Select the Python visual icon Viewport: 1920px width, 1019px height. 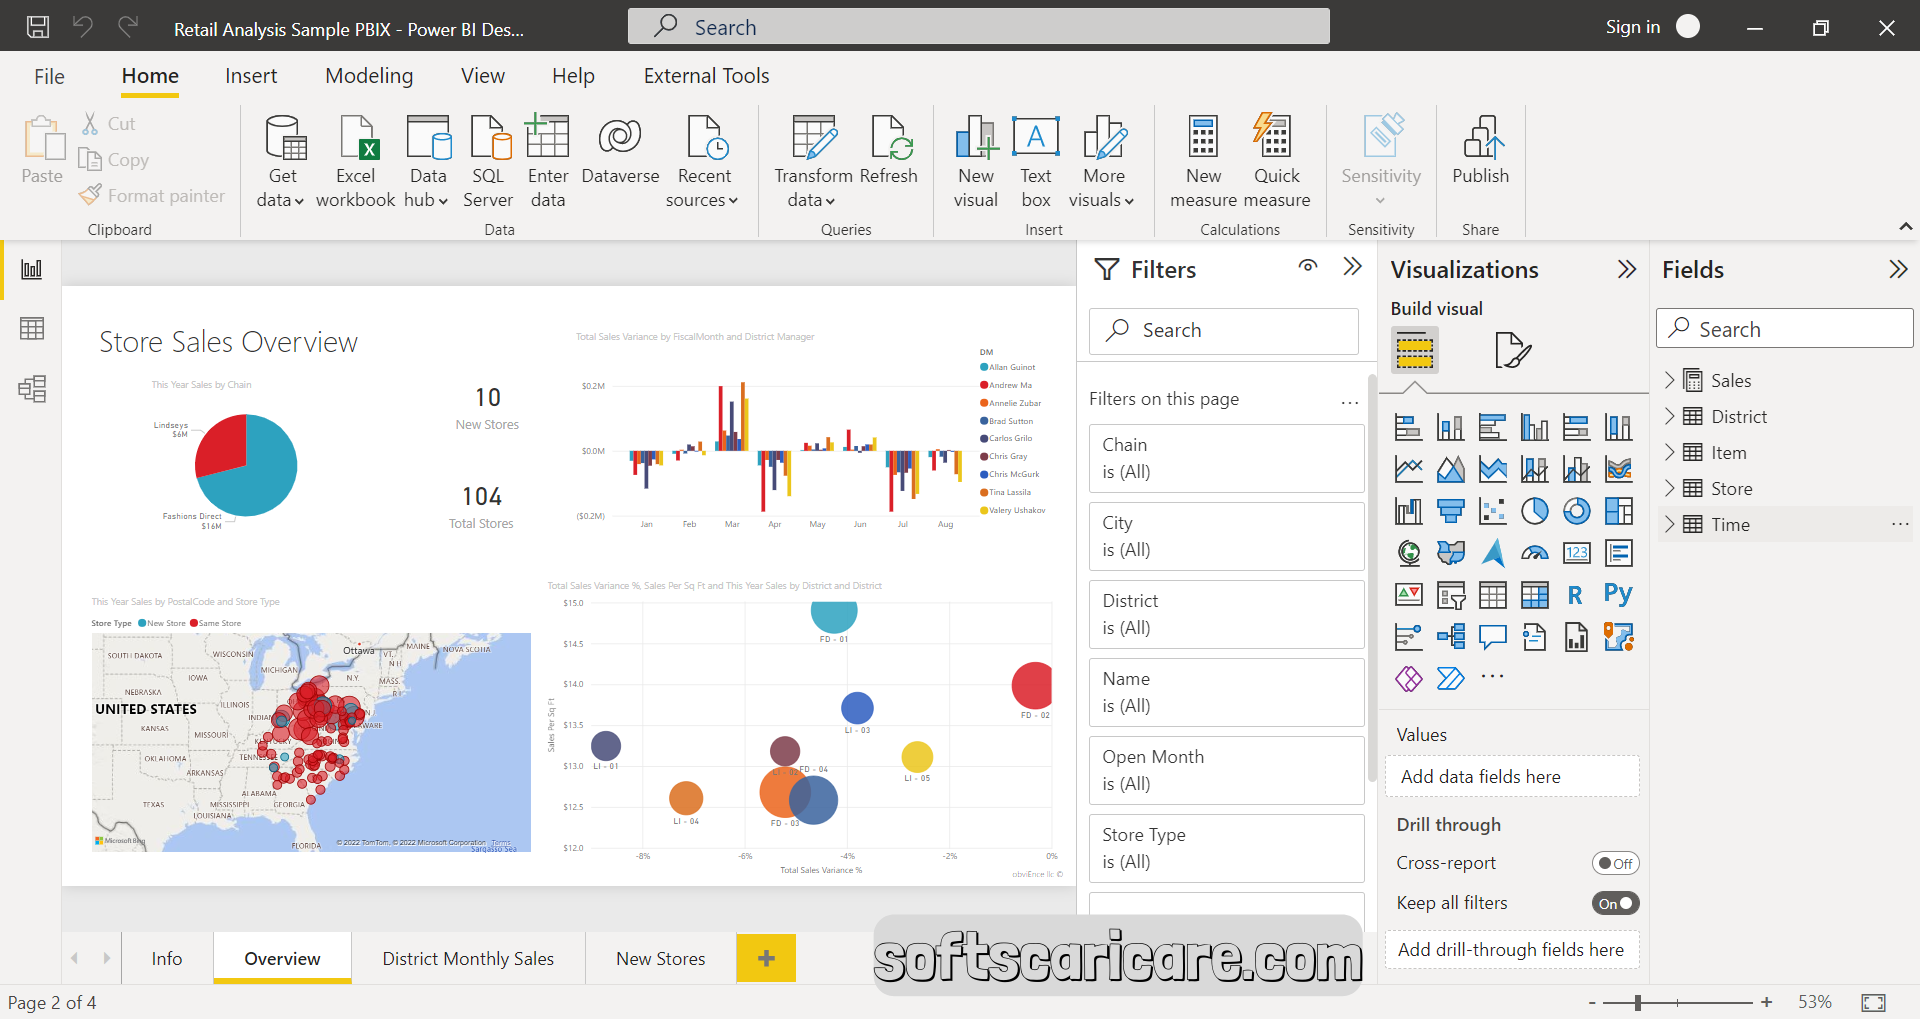pyautogui.click(x=1618, y=594)
